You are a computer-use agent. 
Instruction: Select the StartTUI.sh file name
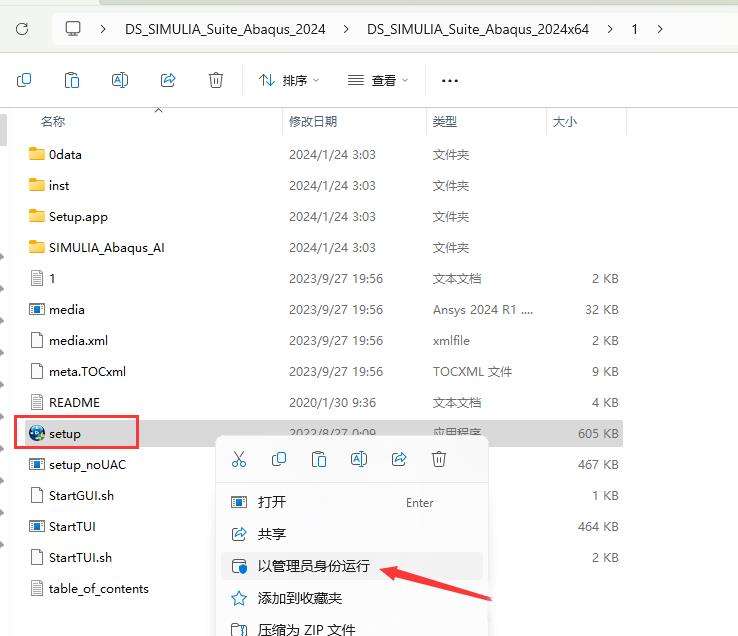tap(80, 557)
